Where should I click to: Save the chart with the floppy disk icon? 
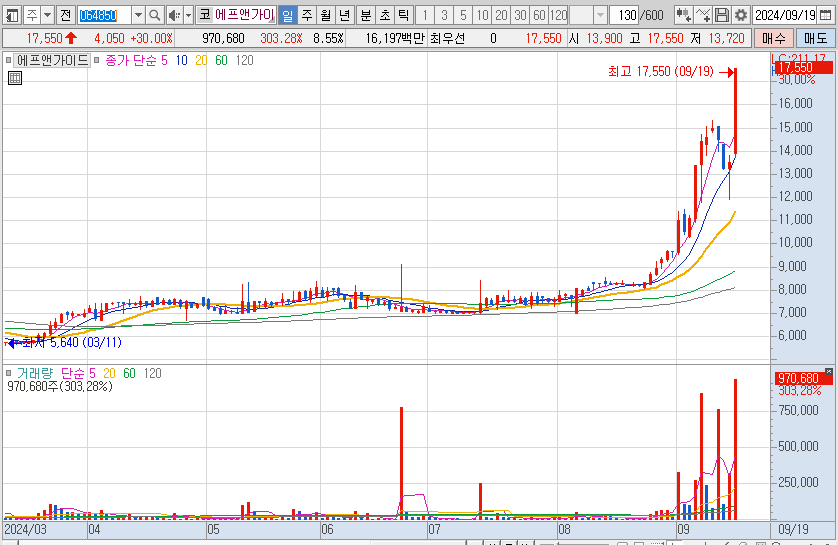722,15
